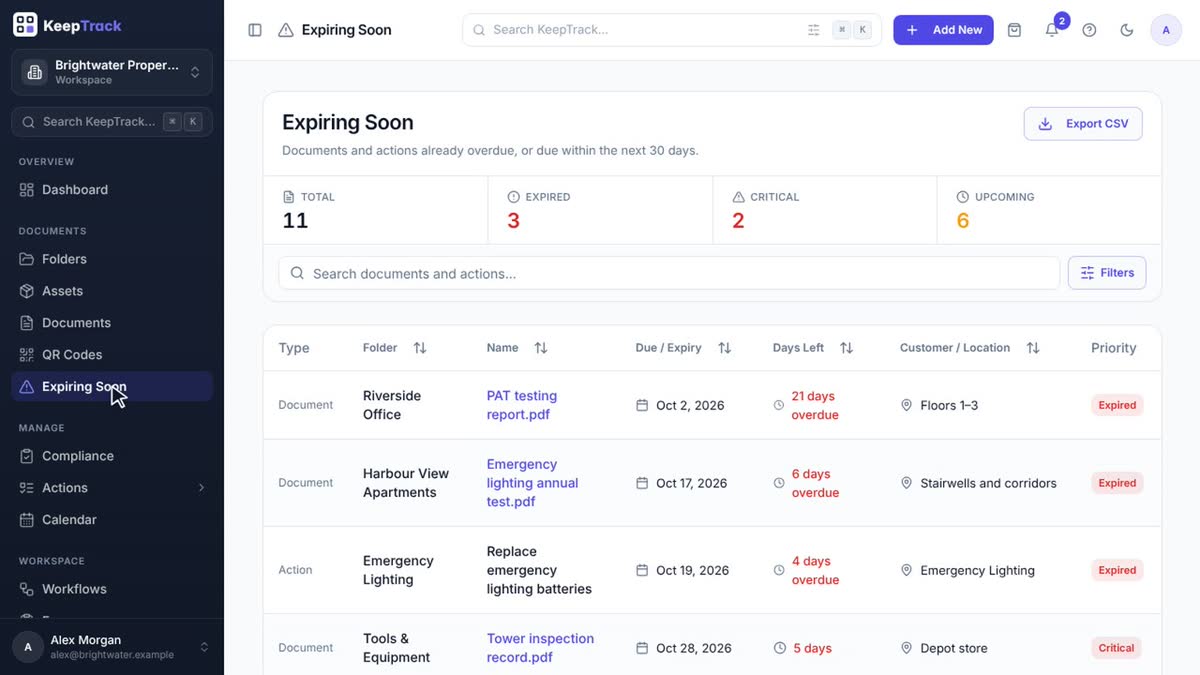Click the CRITICAL 2 stat card
This screenshot has width=1200, height=675.
tap(825, 210)
